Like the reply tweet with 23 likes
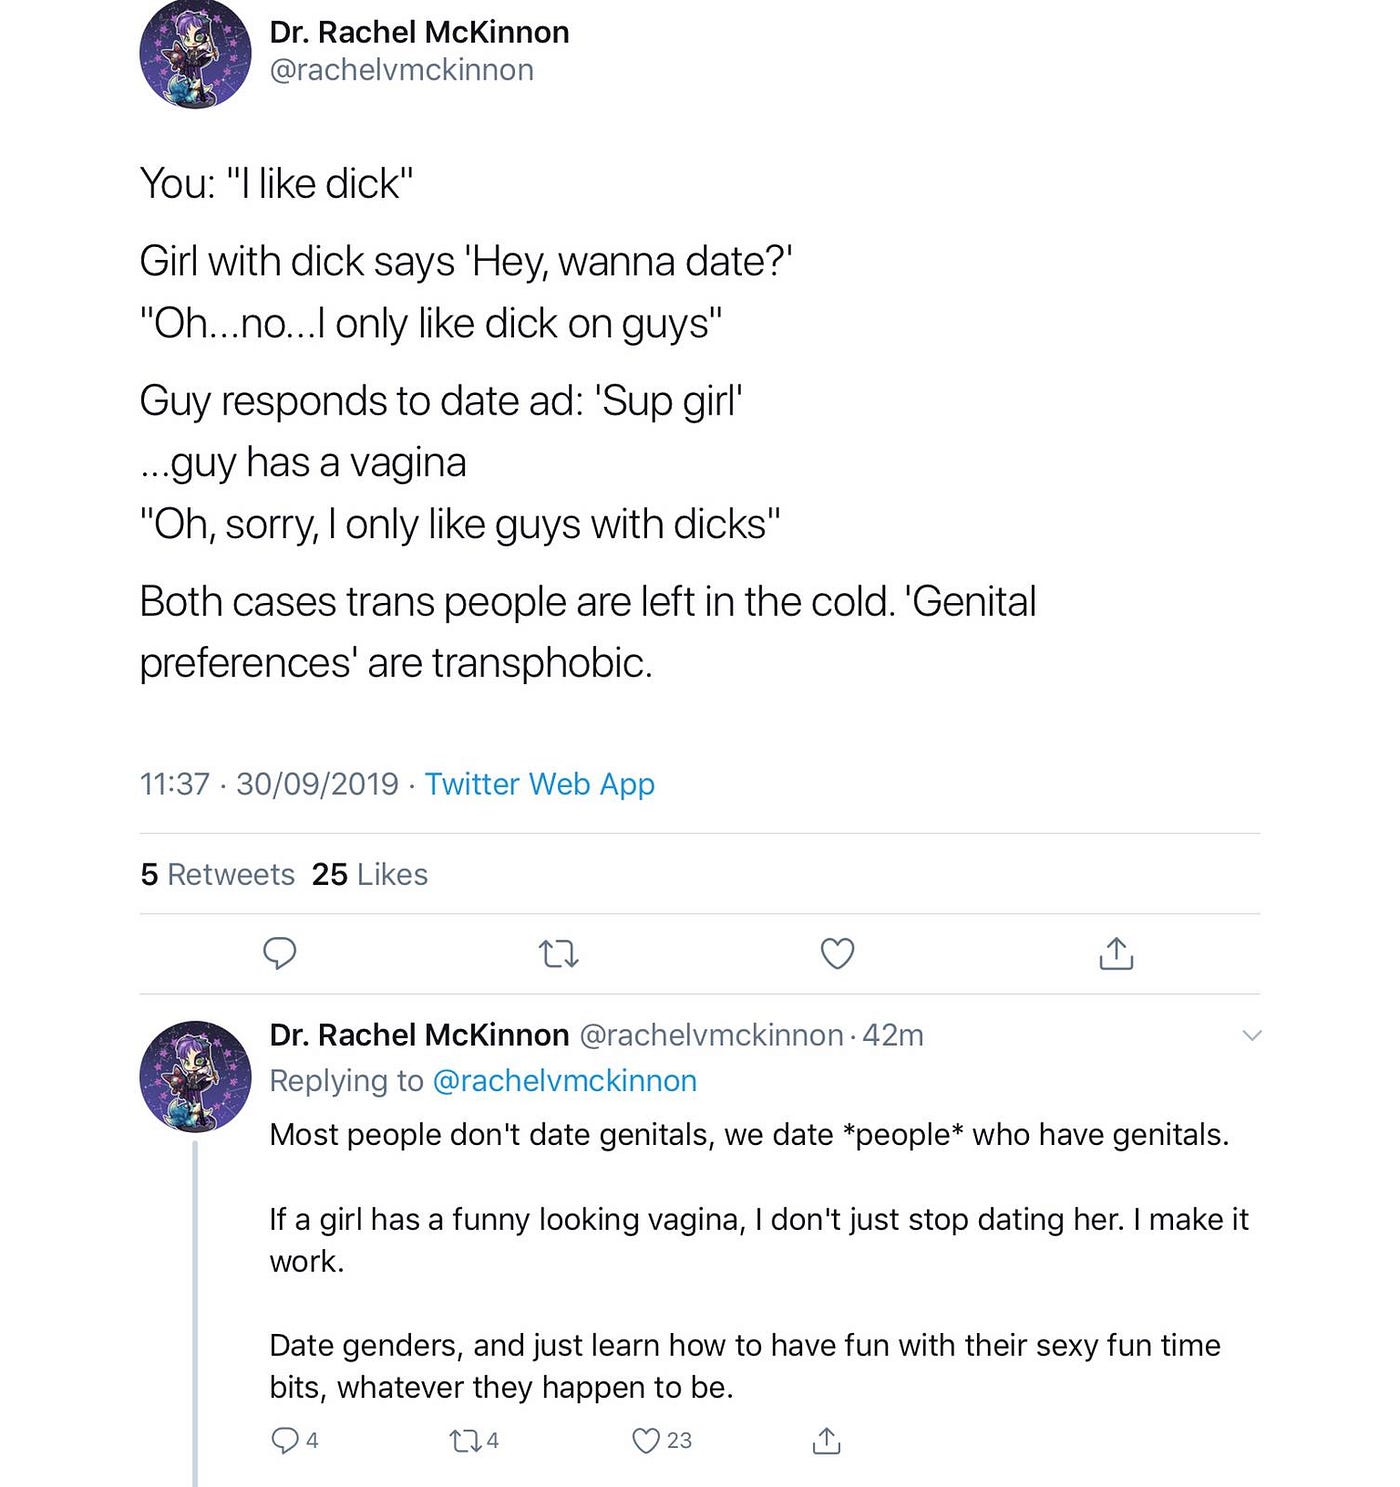Screen dimensions: 1400x1487 pyautogui.click(x=646, y=1441)
